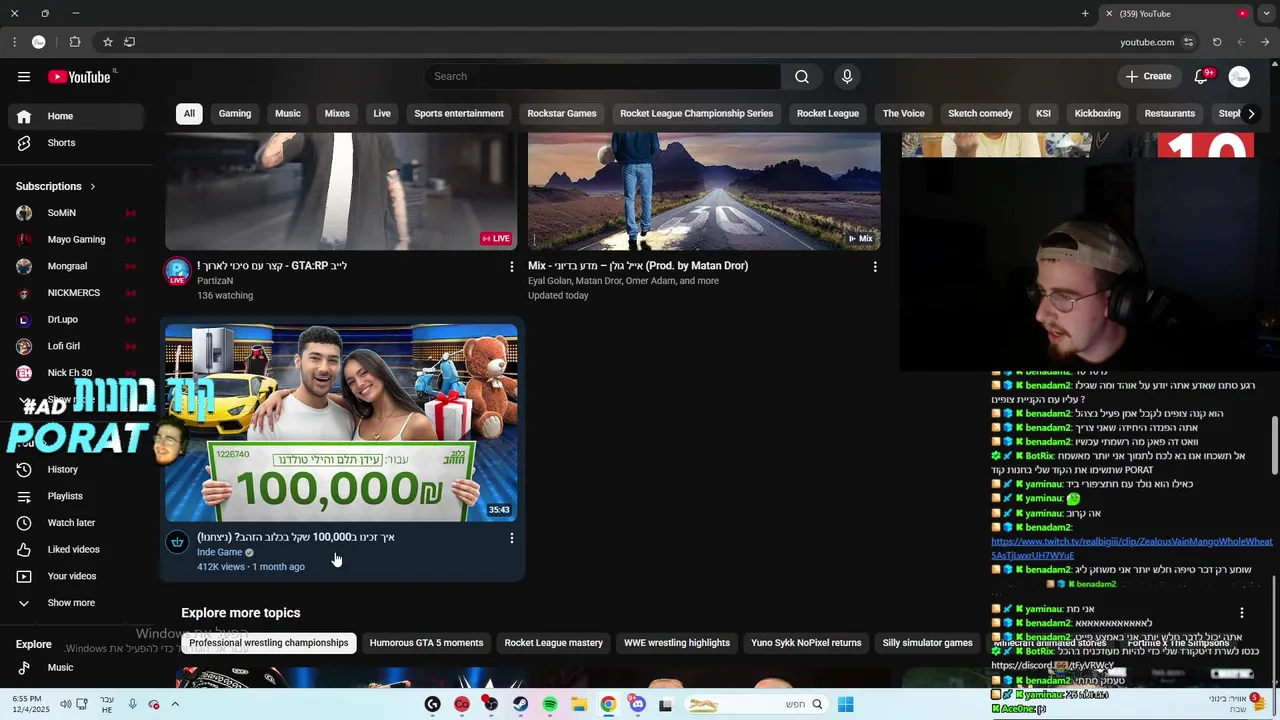Open the chat overlay three-dot options
This screenshot has width=1280, height=720.
coord(1242,612)
